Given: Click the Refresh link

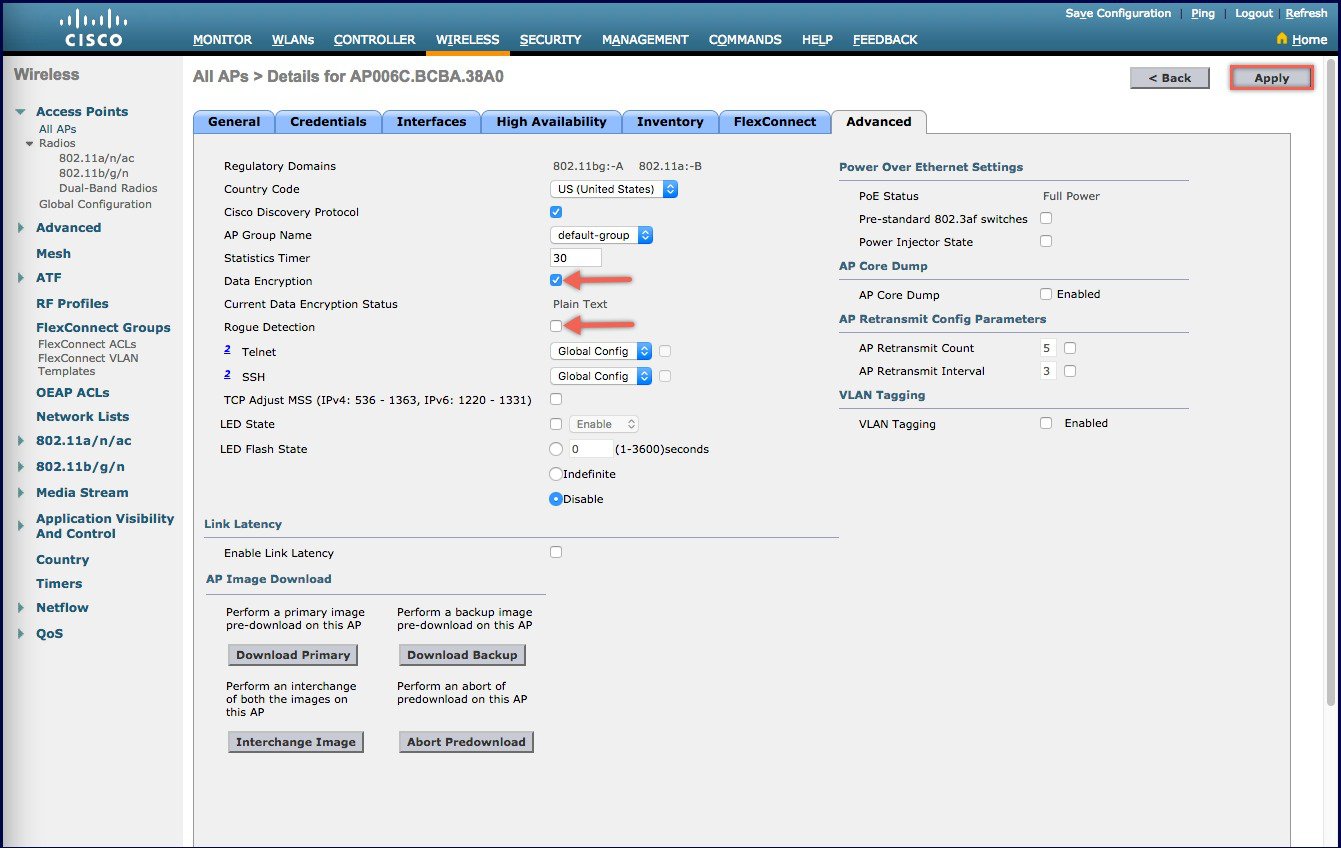Looking at the screenshot, I should 1306,14.
